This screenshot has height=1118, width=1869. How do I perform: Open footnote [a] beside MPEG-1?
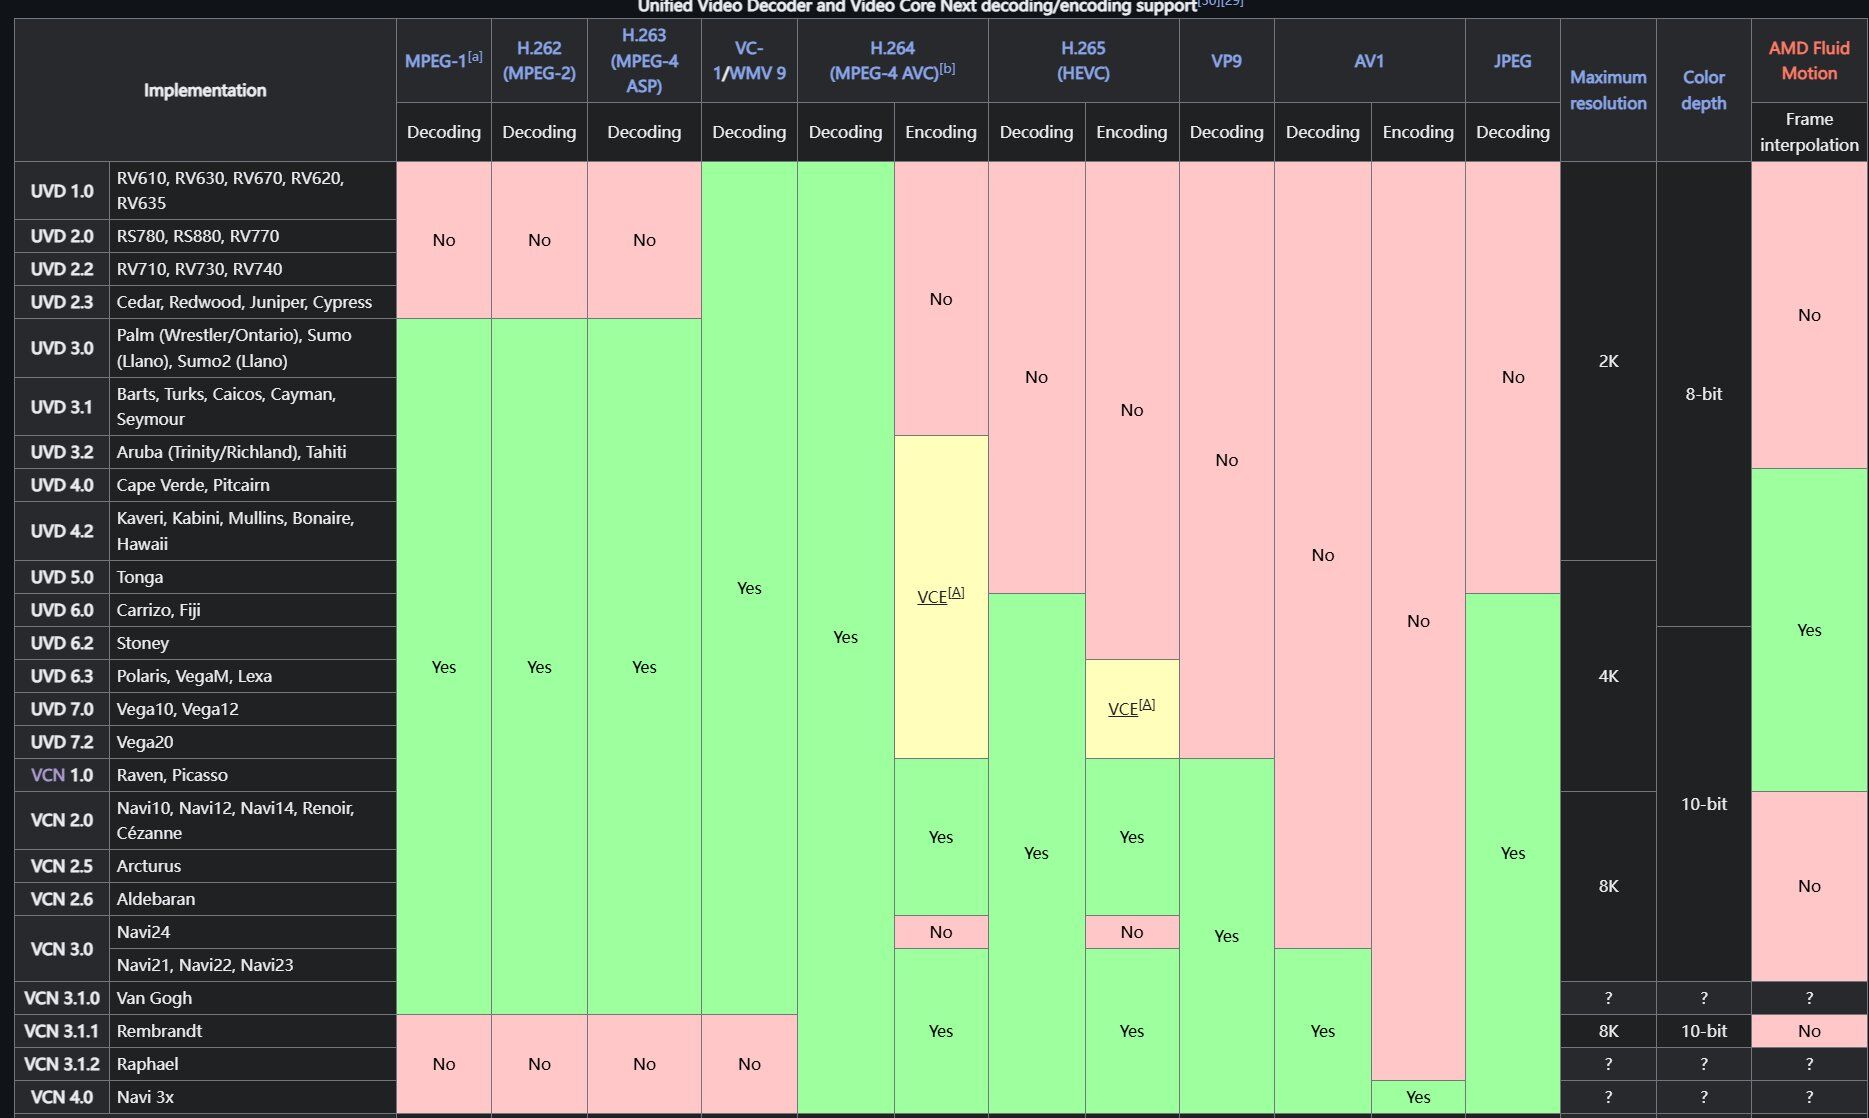click(475, 57)
